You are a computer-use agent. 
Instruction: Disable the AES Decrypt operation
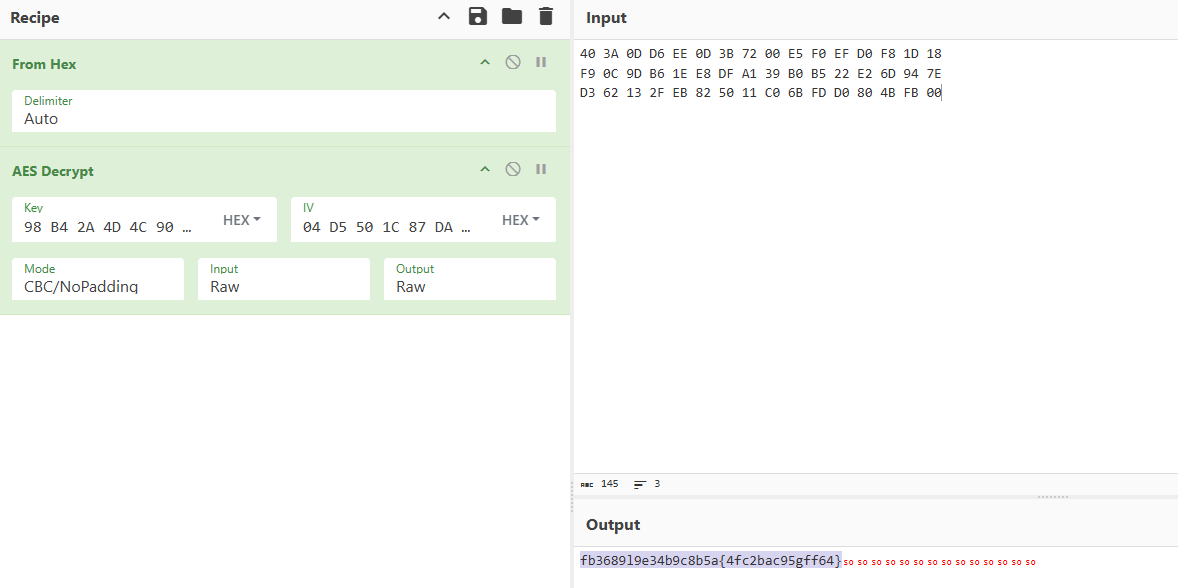[513, 169]
